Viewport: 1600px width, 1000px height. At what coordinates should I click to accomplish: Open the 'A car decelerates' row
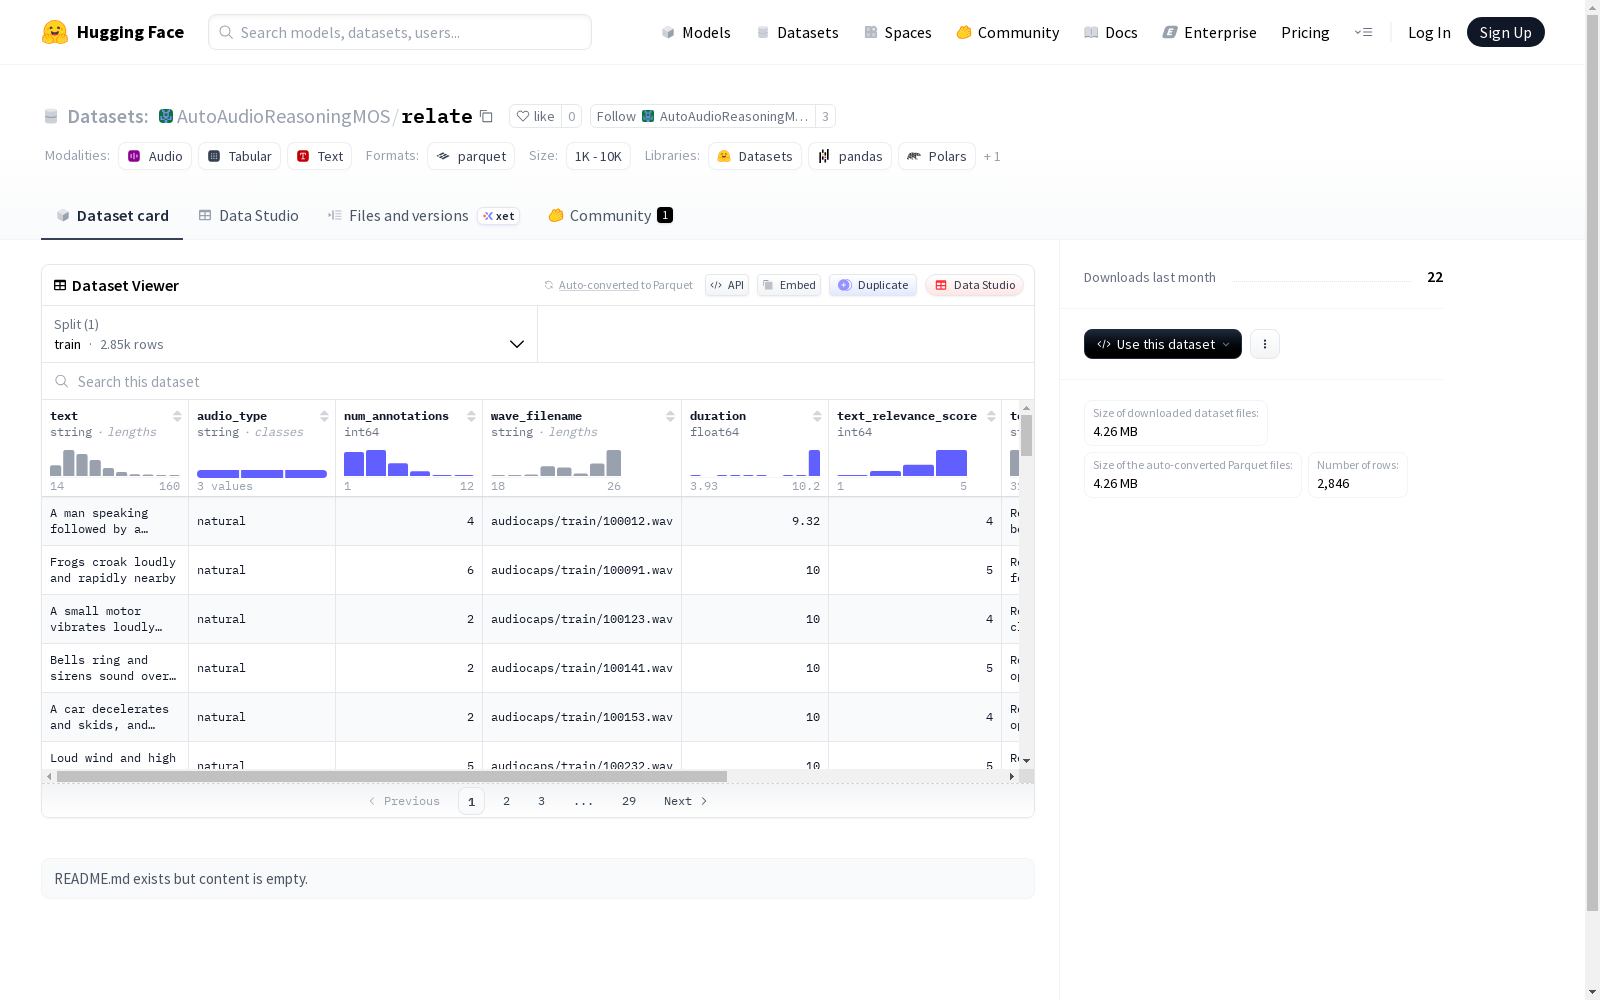115,717
